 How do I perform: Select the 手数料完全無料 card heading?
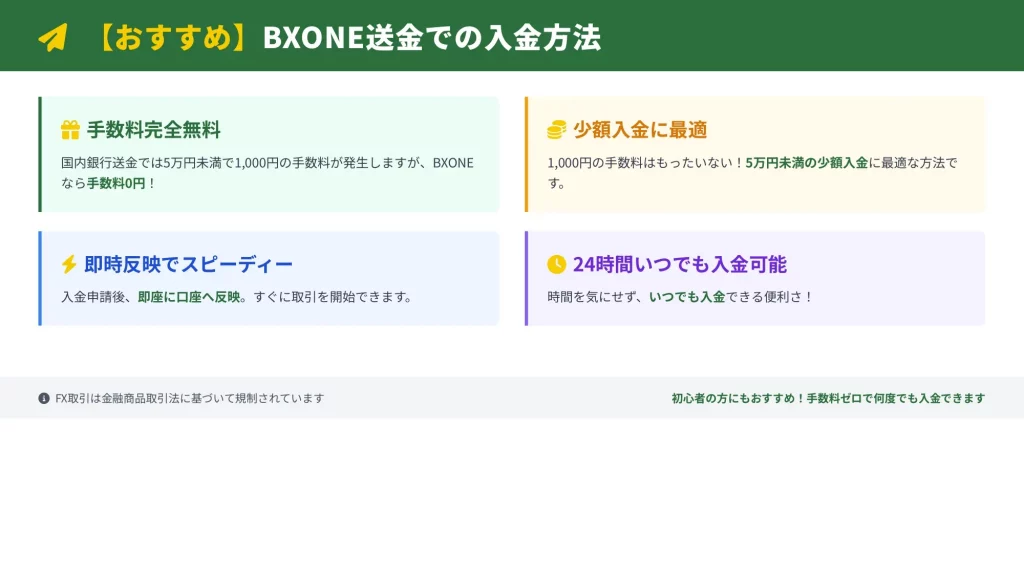coord(153,130)
